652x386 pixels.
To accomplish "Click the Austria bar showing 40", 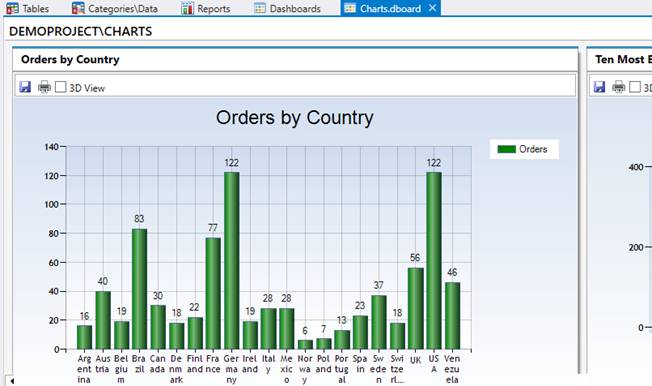I will pos(103,320).
